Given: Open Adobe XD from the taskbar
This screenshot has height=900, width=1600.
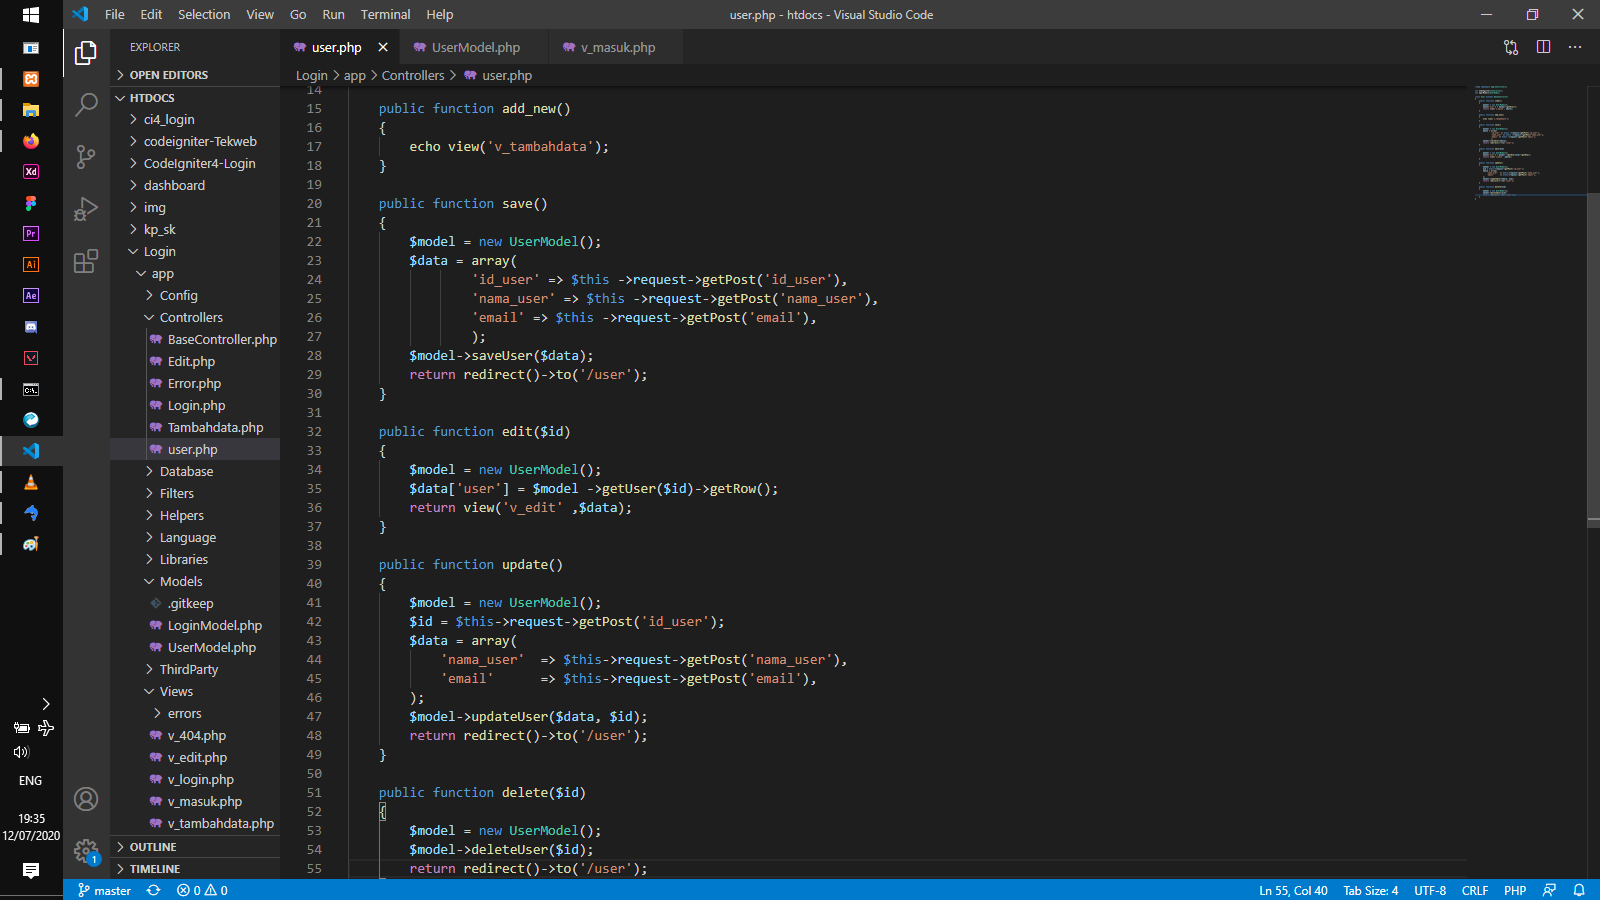Looking at the screenshot, I should pos(31,172).
